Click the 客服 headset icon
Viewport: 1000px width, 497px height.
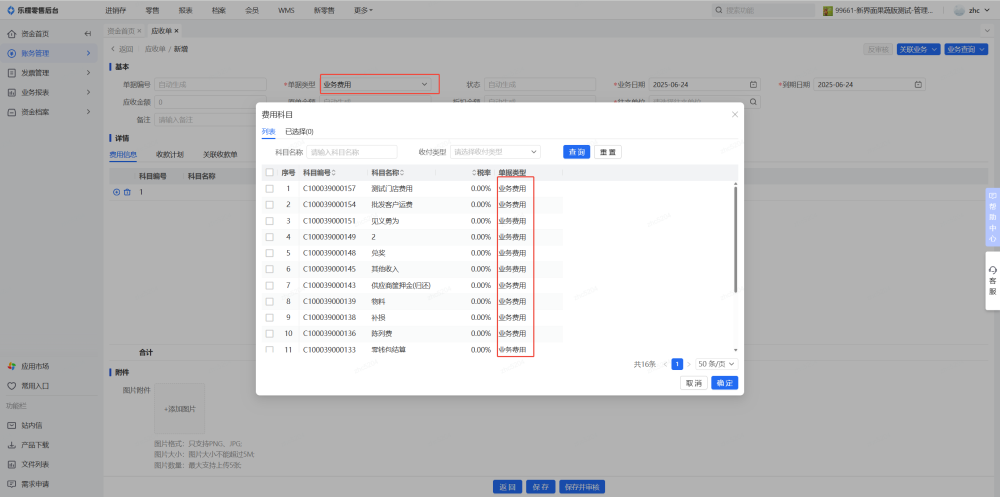point(992,270)
